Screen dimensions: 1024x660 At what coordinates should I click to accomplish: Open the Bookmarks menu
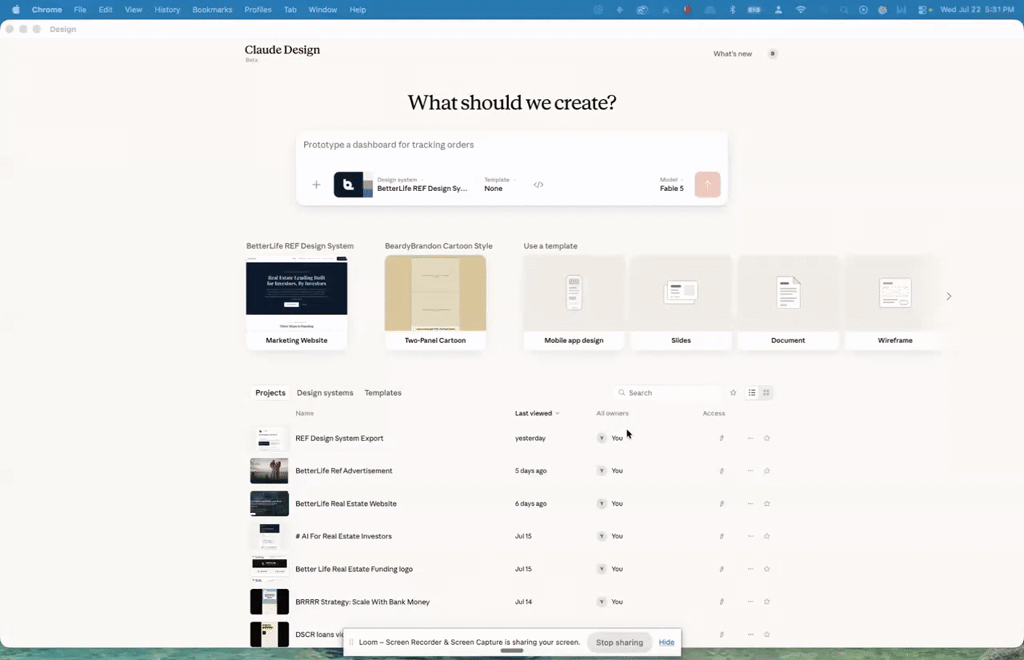[212, 10]
